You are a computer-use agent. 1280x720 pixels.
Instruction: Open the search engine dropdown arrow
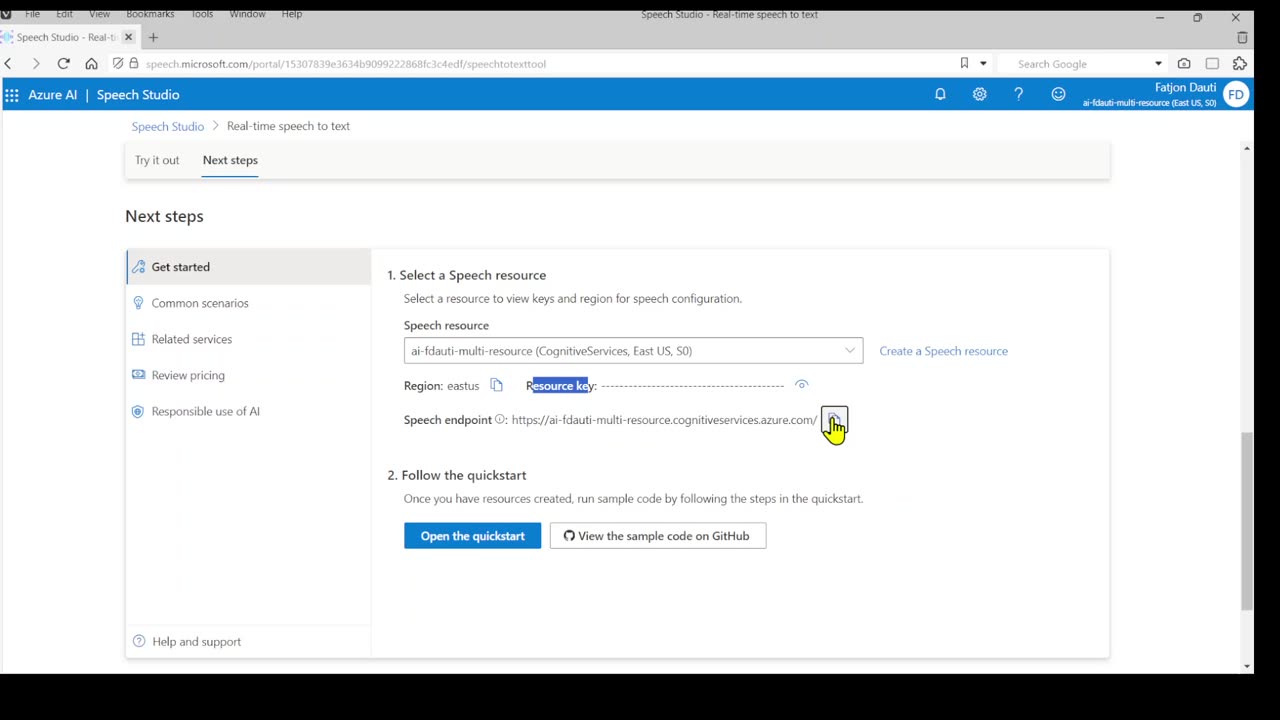click(x=1158, y=63)
